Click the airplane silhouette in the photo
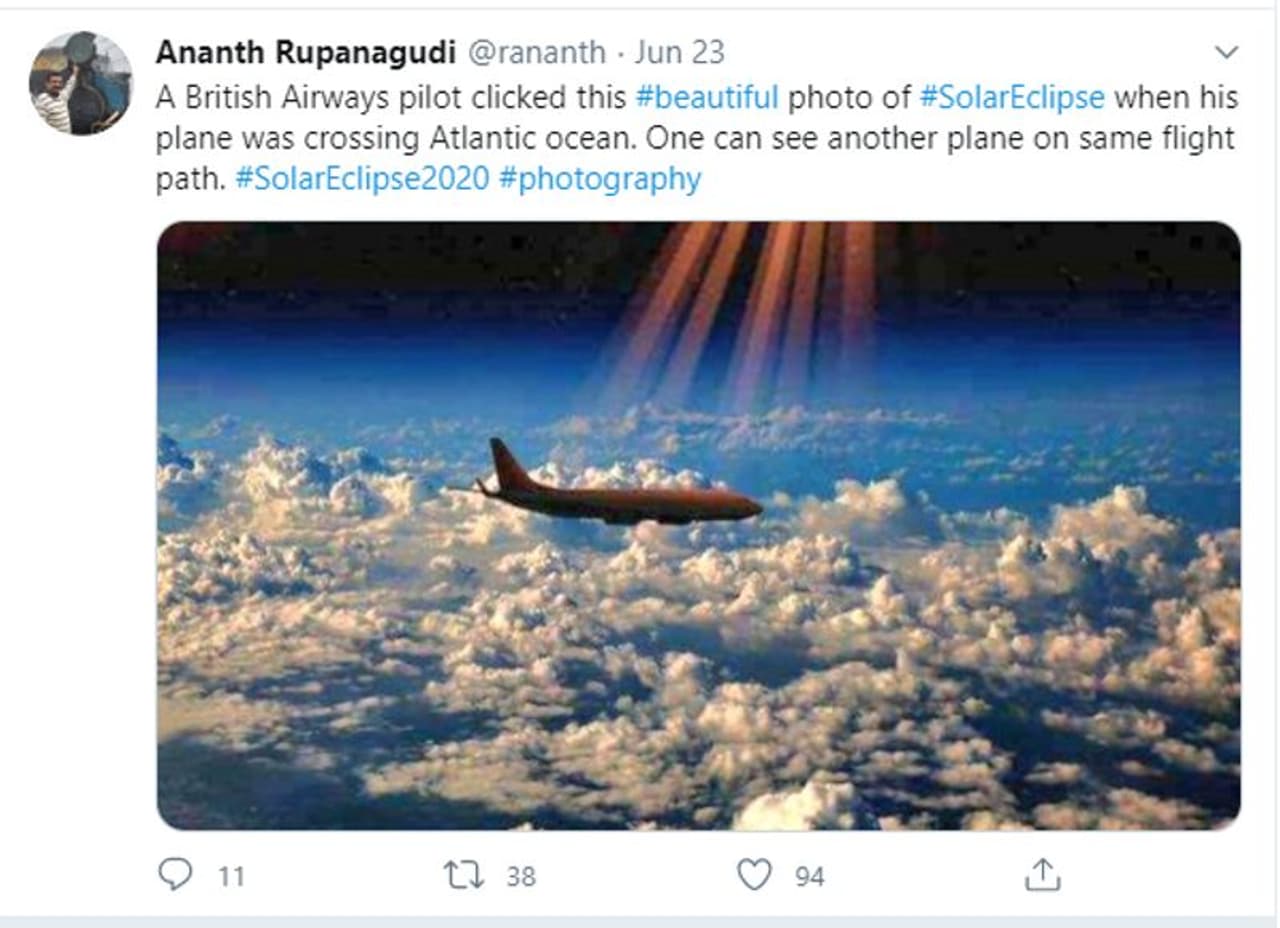 [x=620, y=495]
